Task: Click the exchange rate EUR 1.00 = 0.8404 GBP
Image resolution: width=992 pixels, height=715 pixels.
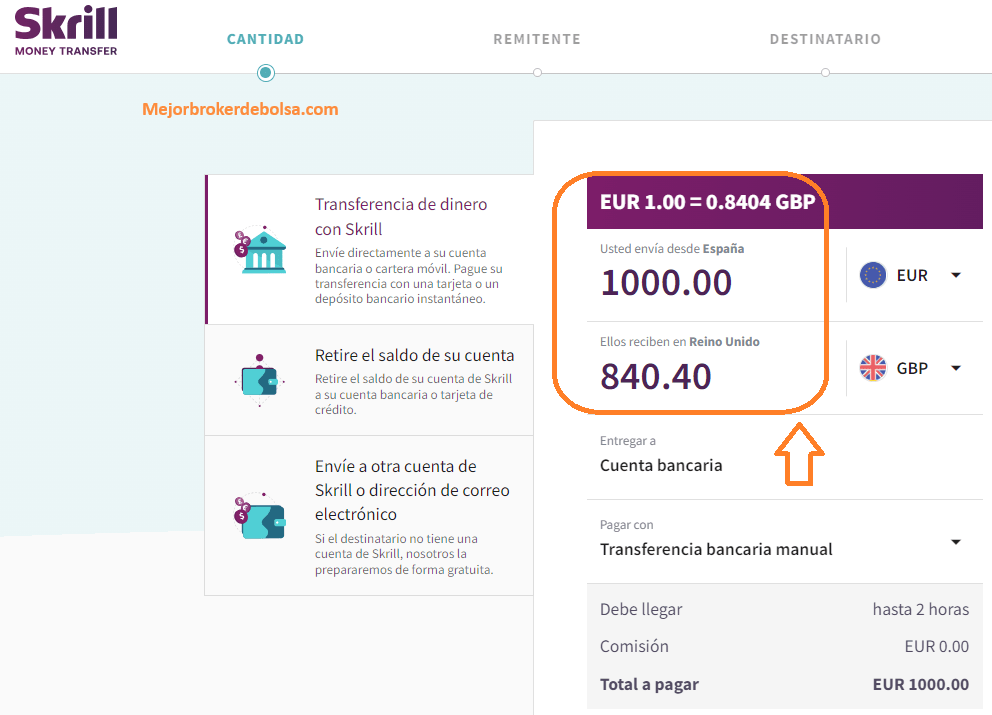Action: (707, 202)
